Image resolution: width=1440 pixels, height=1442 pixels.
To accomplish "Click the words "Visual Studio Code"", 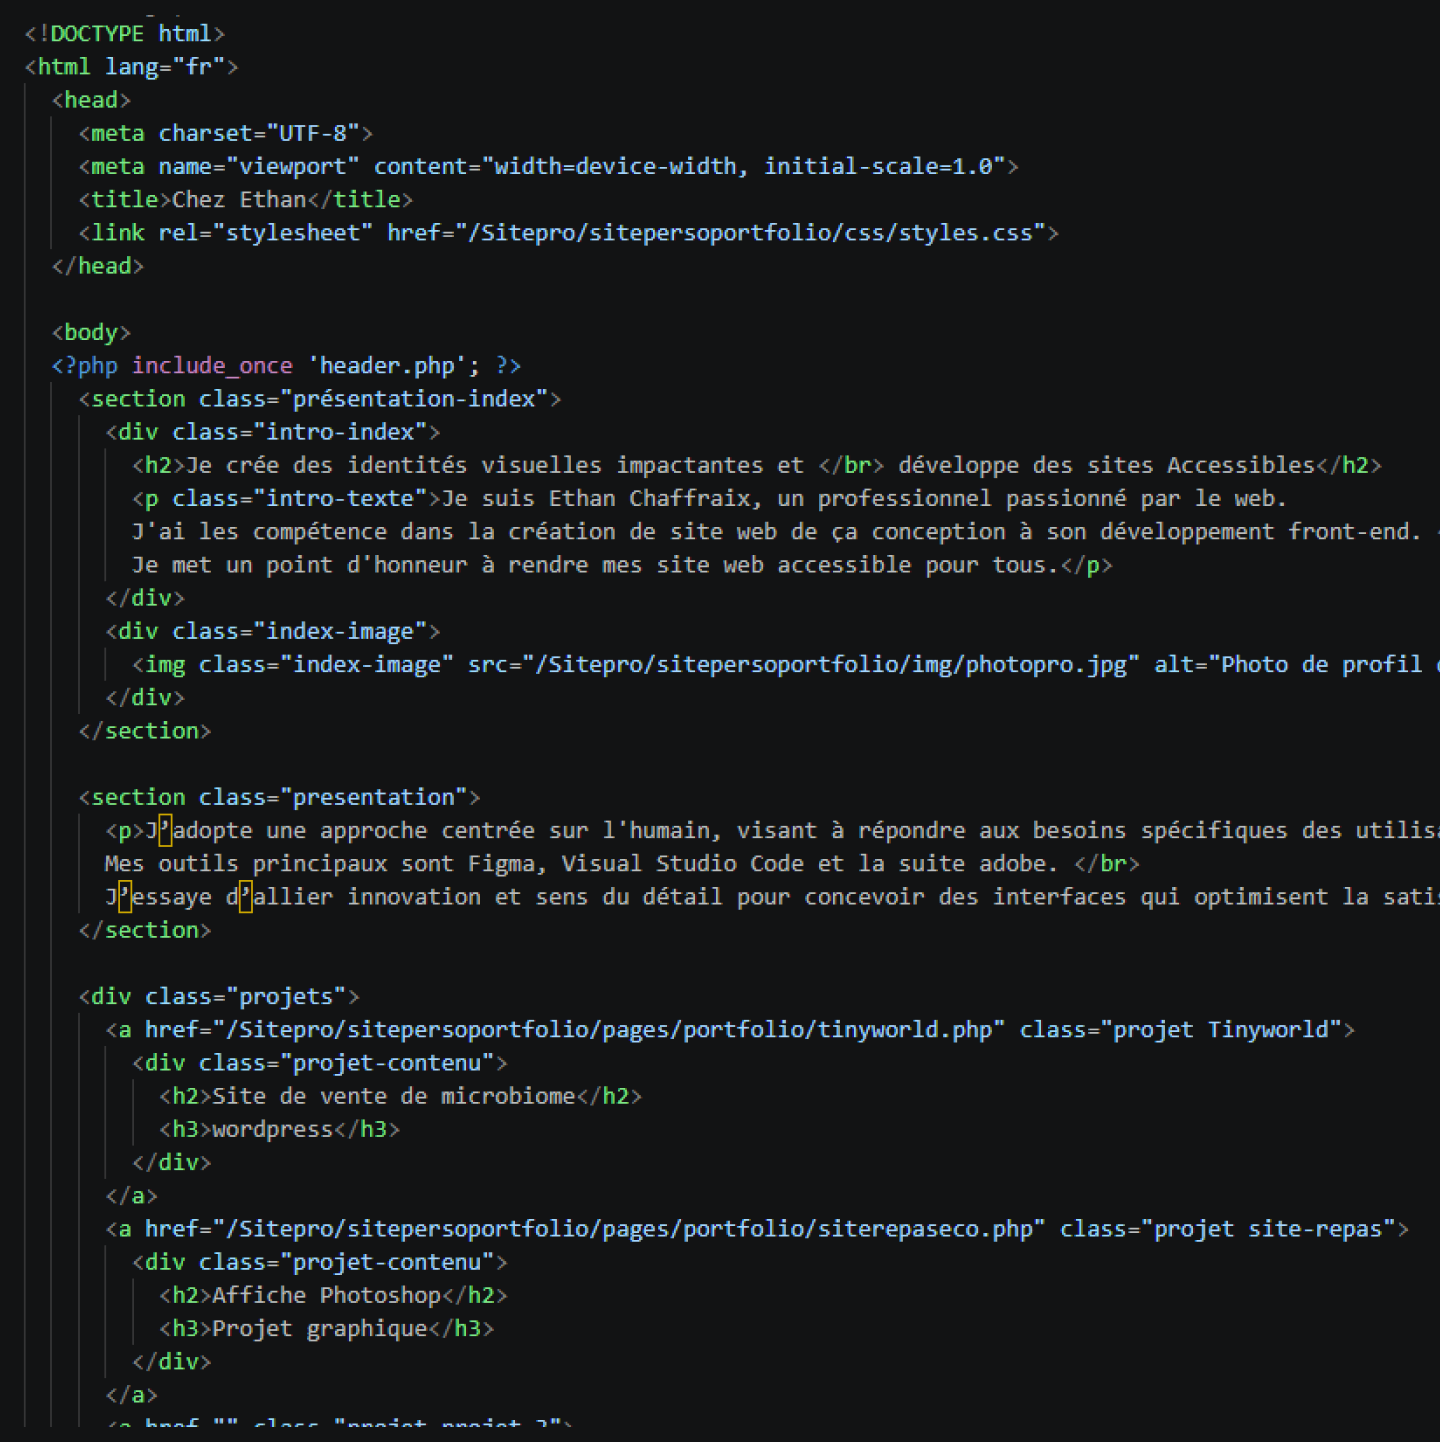I will click(x=683, y=863).
